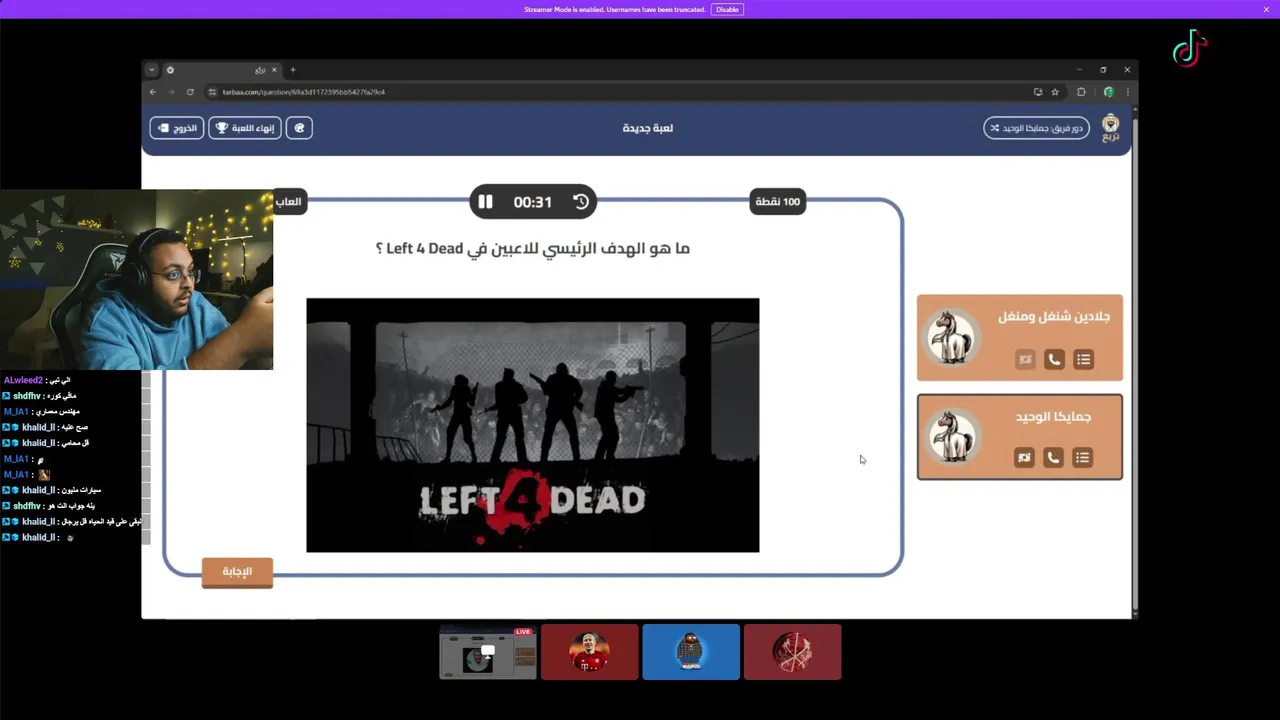Open the browser three-dot menu

click(1127, 92)
